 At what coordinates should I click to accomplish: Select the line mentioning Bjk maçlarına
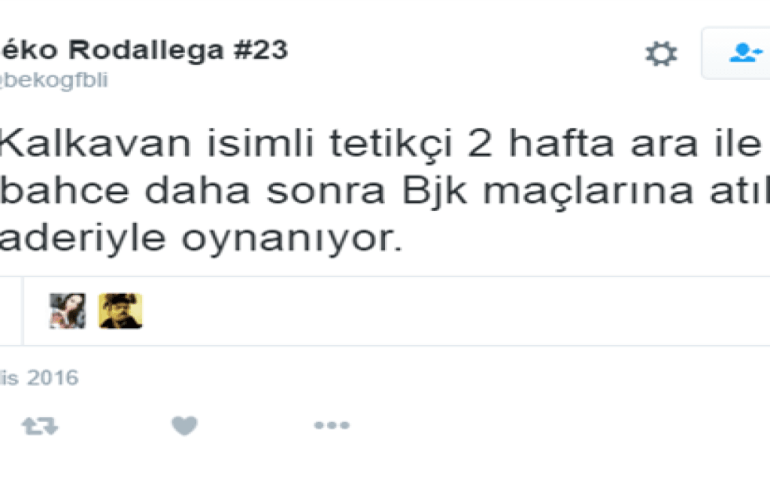coord(385,192)
